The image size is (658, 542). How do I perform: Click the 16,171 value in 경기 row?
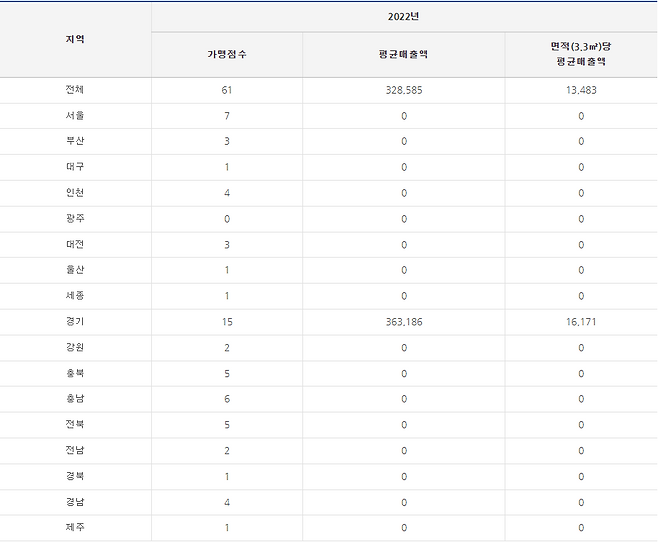point(580,322)
